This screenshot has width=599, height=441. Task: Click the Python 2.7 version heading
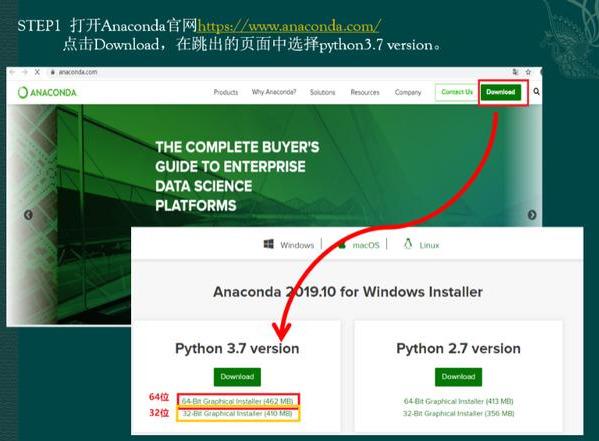458,349
